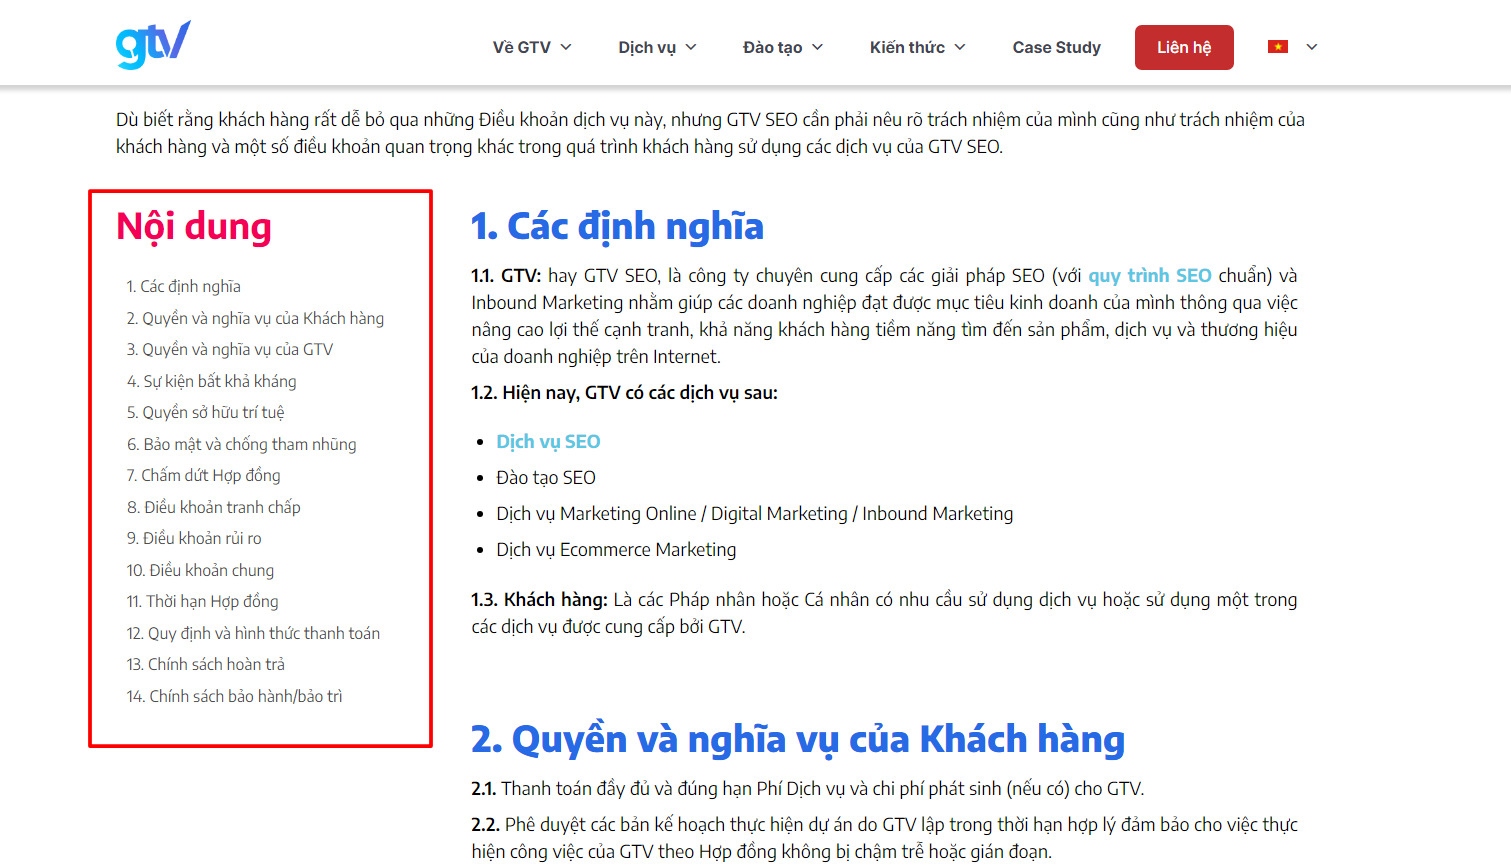Image resolution: width=1511 pixels, height=868 pixels.
Task: Select '13. Chính sách hoàn trả'
Action: coord(206,663)
